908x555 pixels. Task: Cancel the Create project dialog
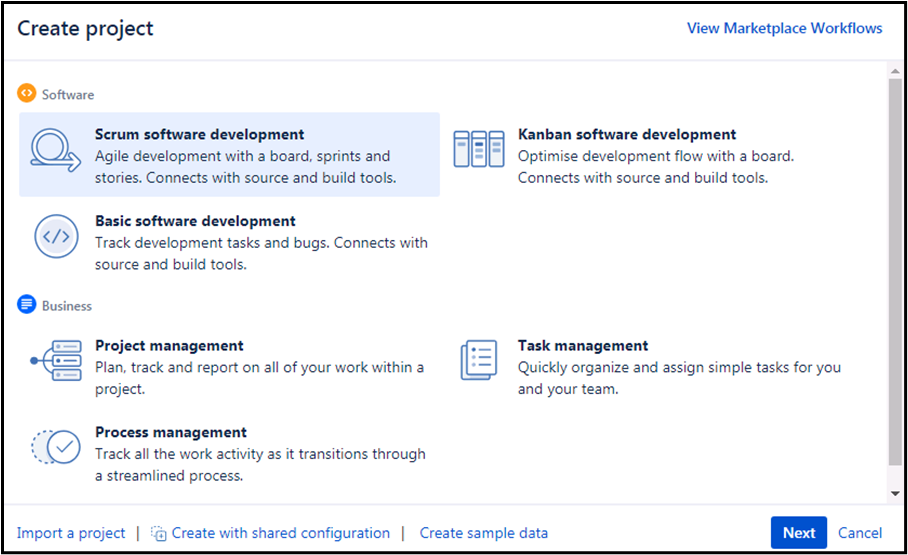pos(860,533)
